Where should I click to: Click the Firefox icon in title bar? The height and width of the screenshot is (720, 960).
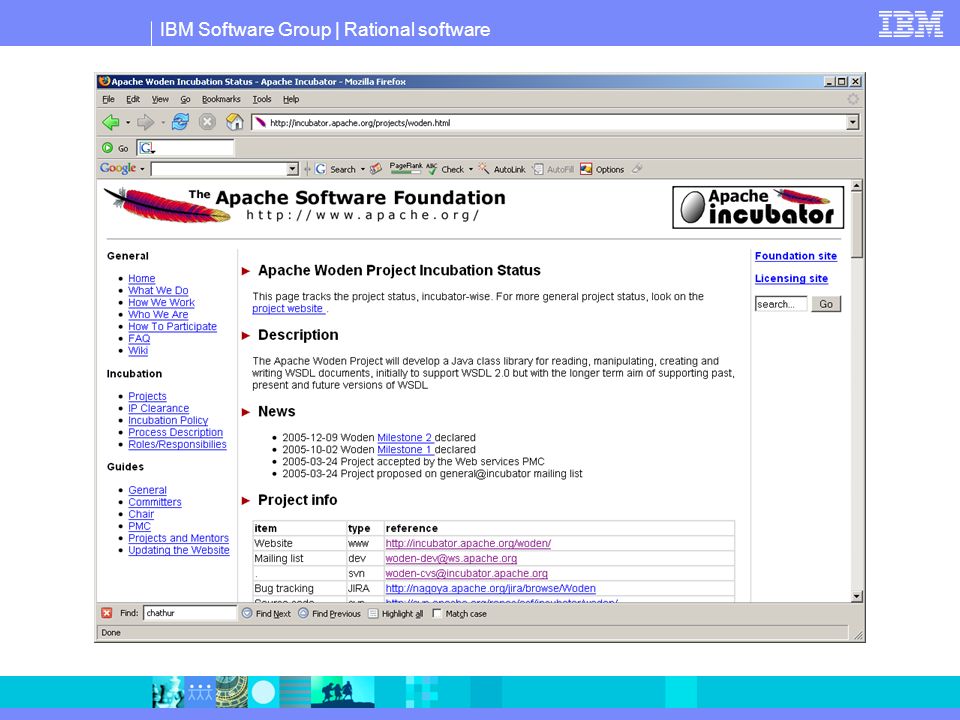pos(105,81)
